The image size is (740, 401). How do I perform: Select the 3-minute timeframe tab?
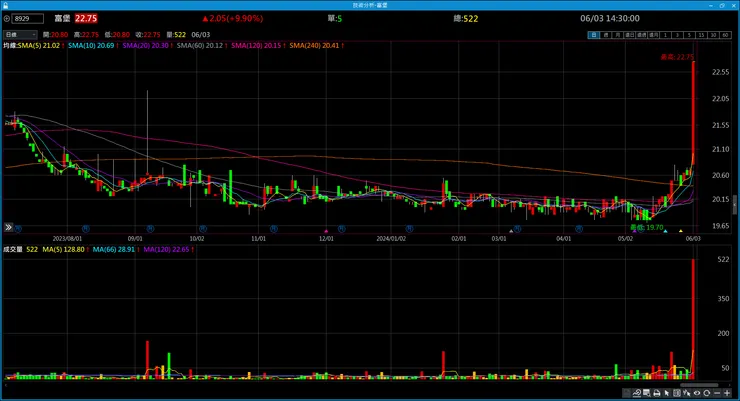coord(677,35)
